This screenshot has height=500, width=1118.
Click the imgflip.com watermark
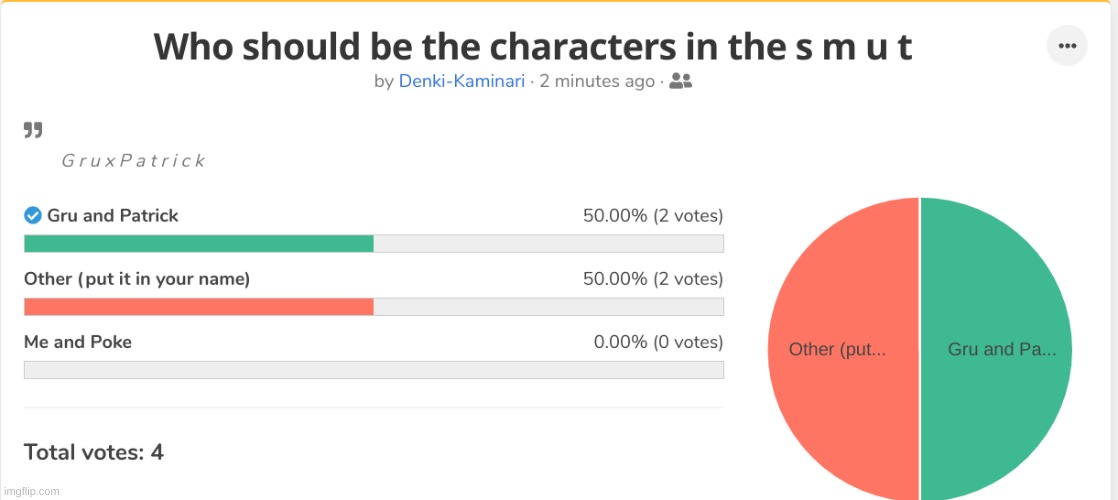tap(31, 491)
